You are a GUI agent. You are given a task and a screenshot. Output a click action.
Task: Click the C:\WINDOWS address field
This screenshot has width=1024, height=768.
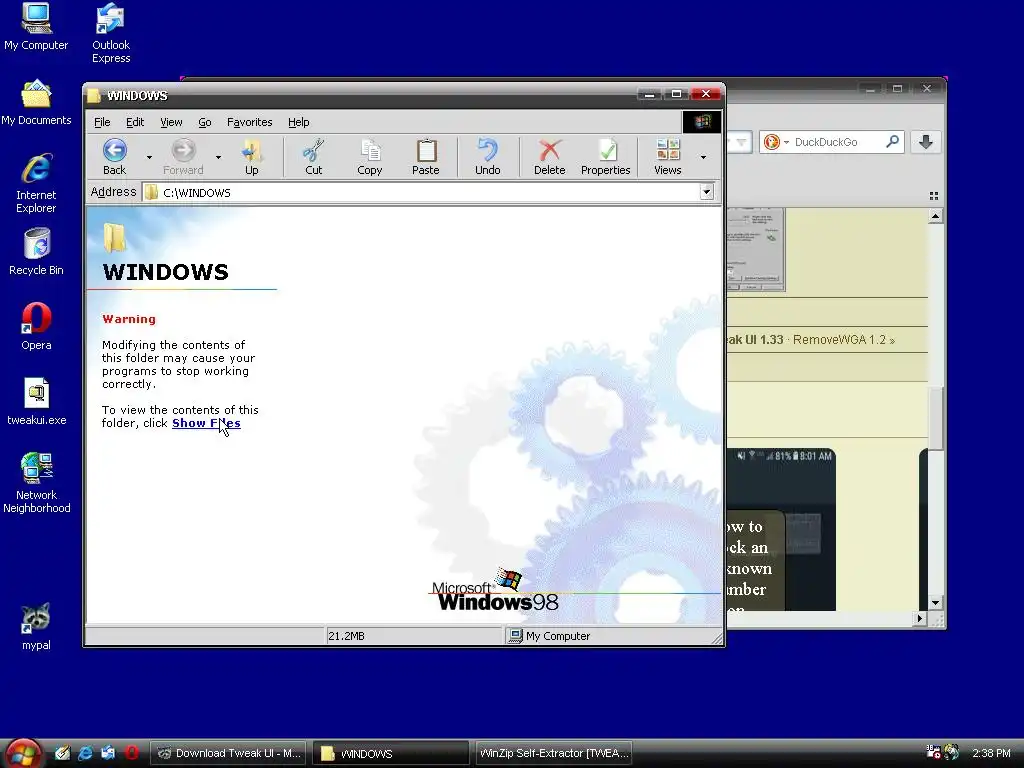click(x=421, y=192)
